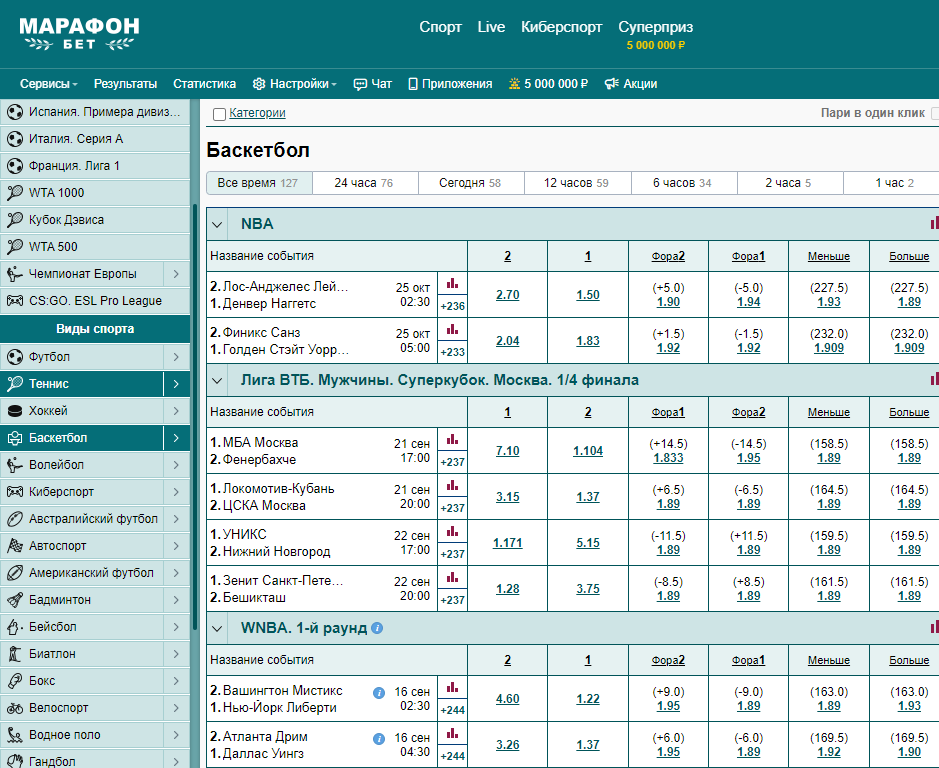Click info icon beside Вашингтон Мистикс row
The image size is (939, 768).
coord(378,693)
